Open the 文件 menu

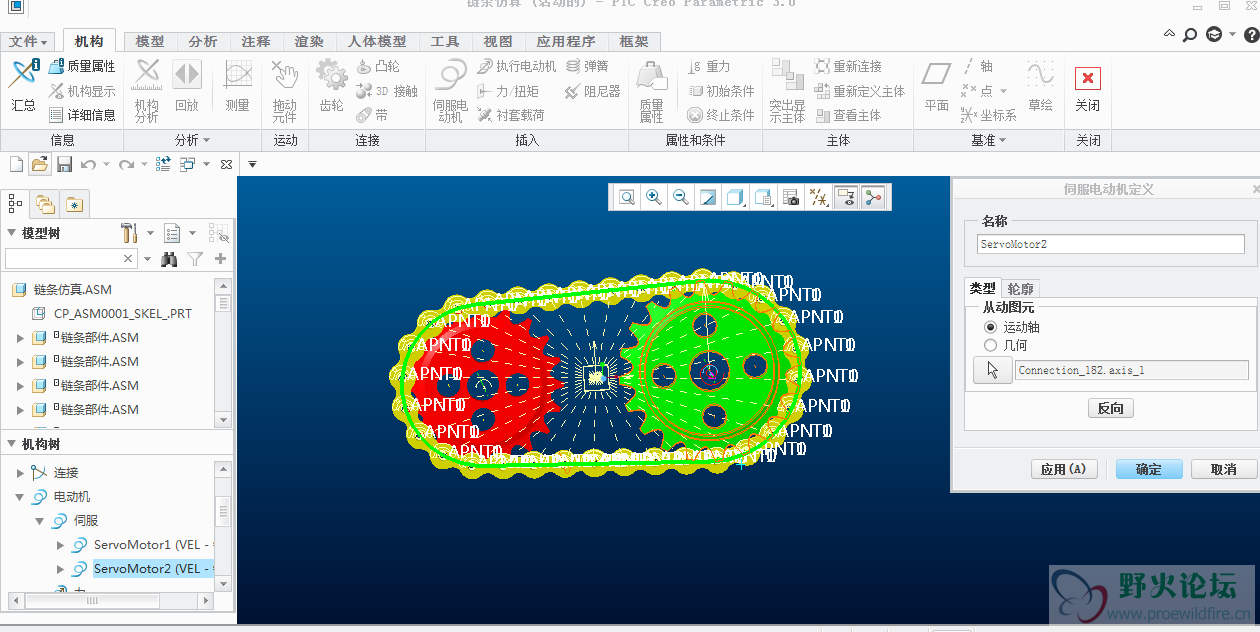pyautogui.click(x=28, y=42)
